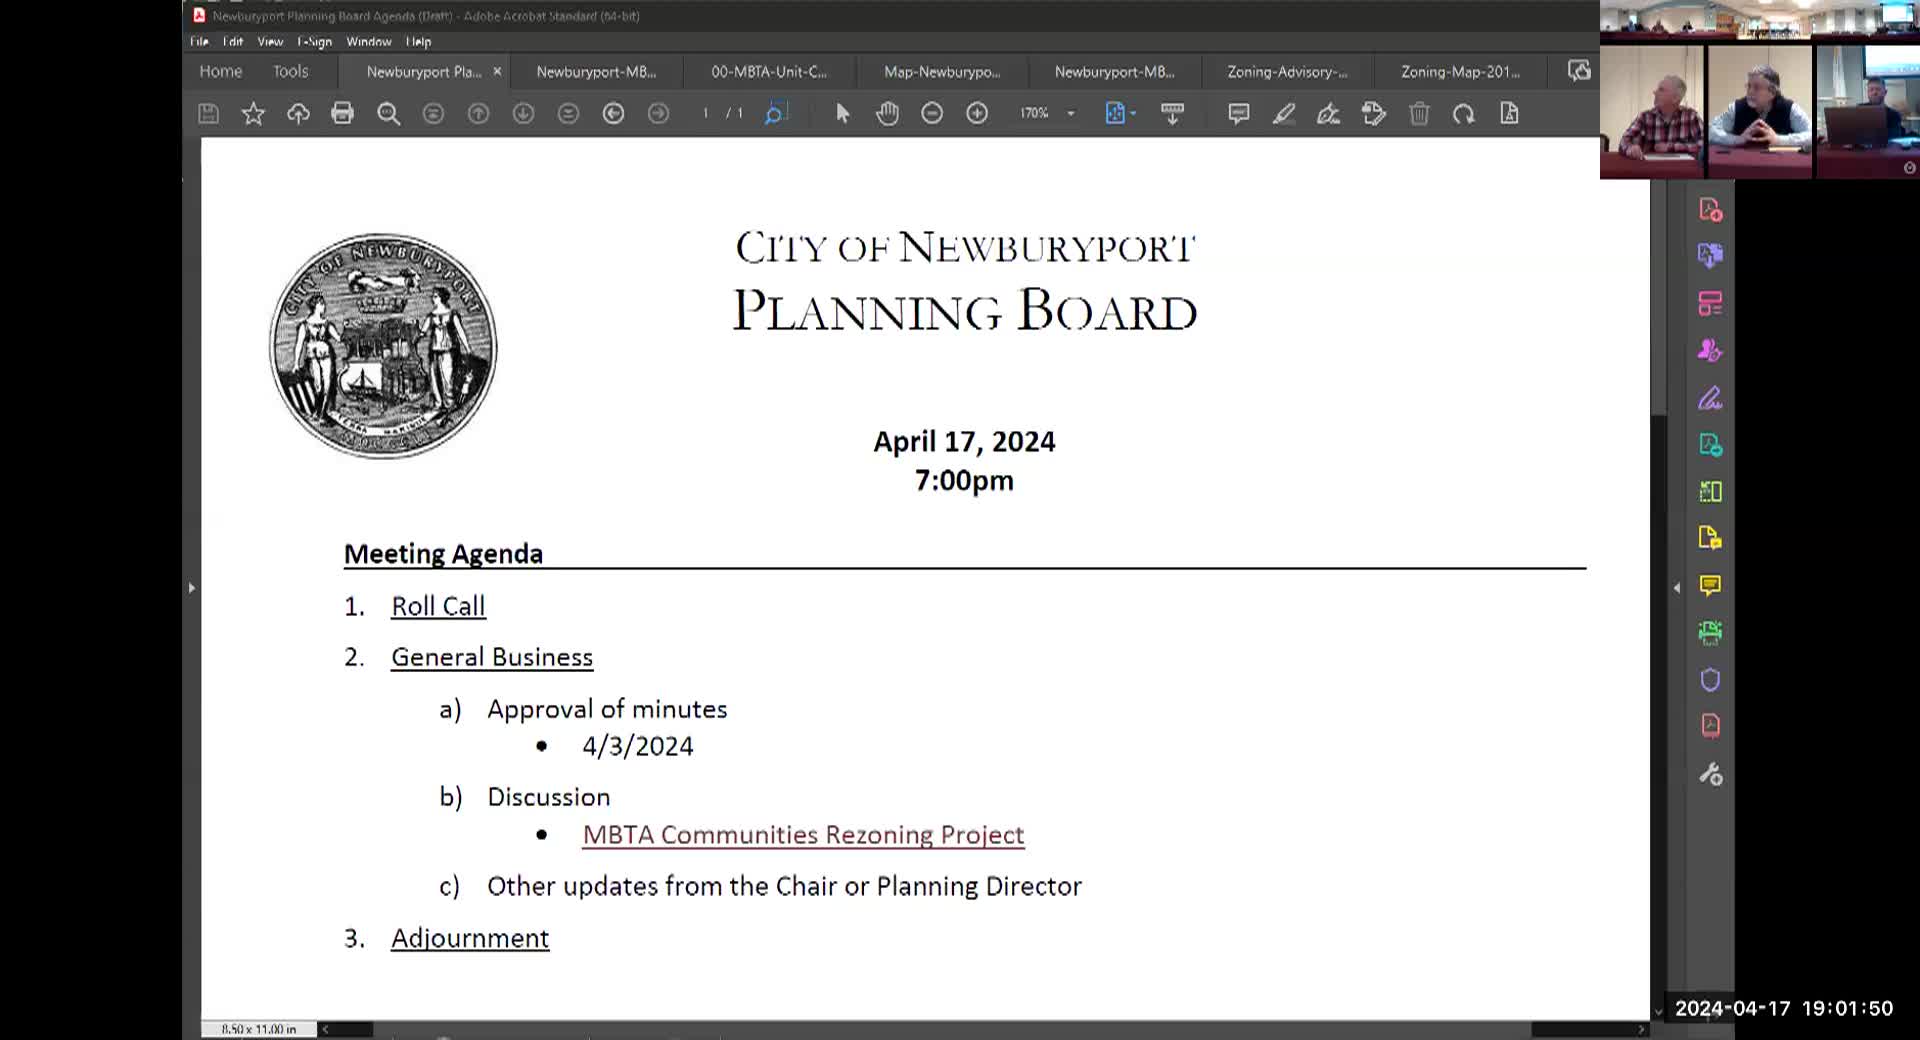Open the E-Sign menu

[314, 42]
